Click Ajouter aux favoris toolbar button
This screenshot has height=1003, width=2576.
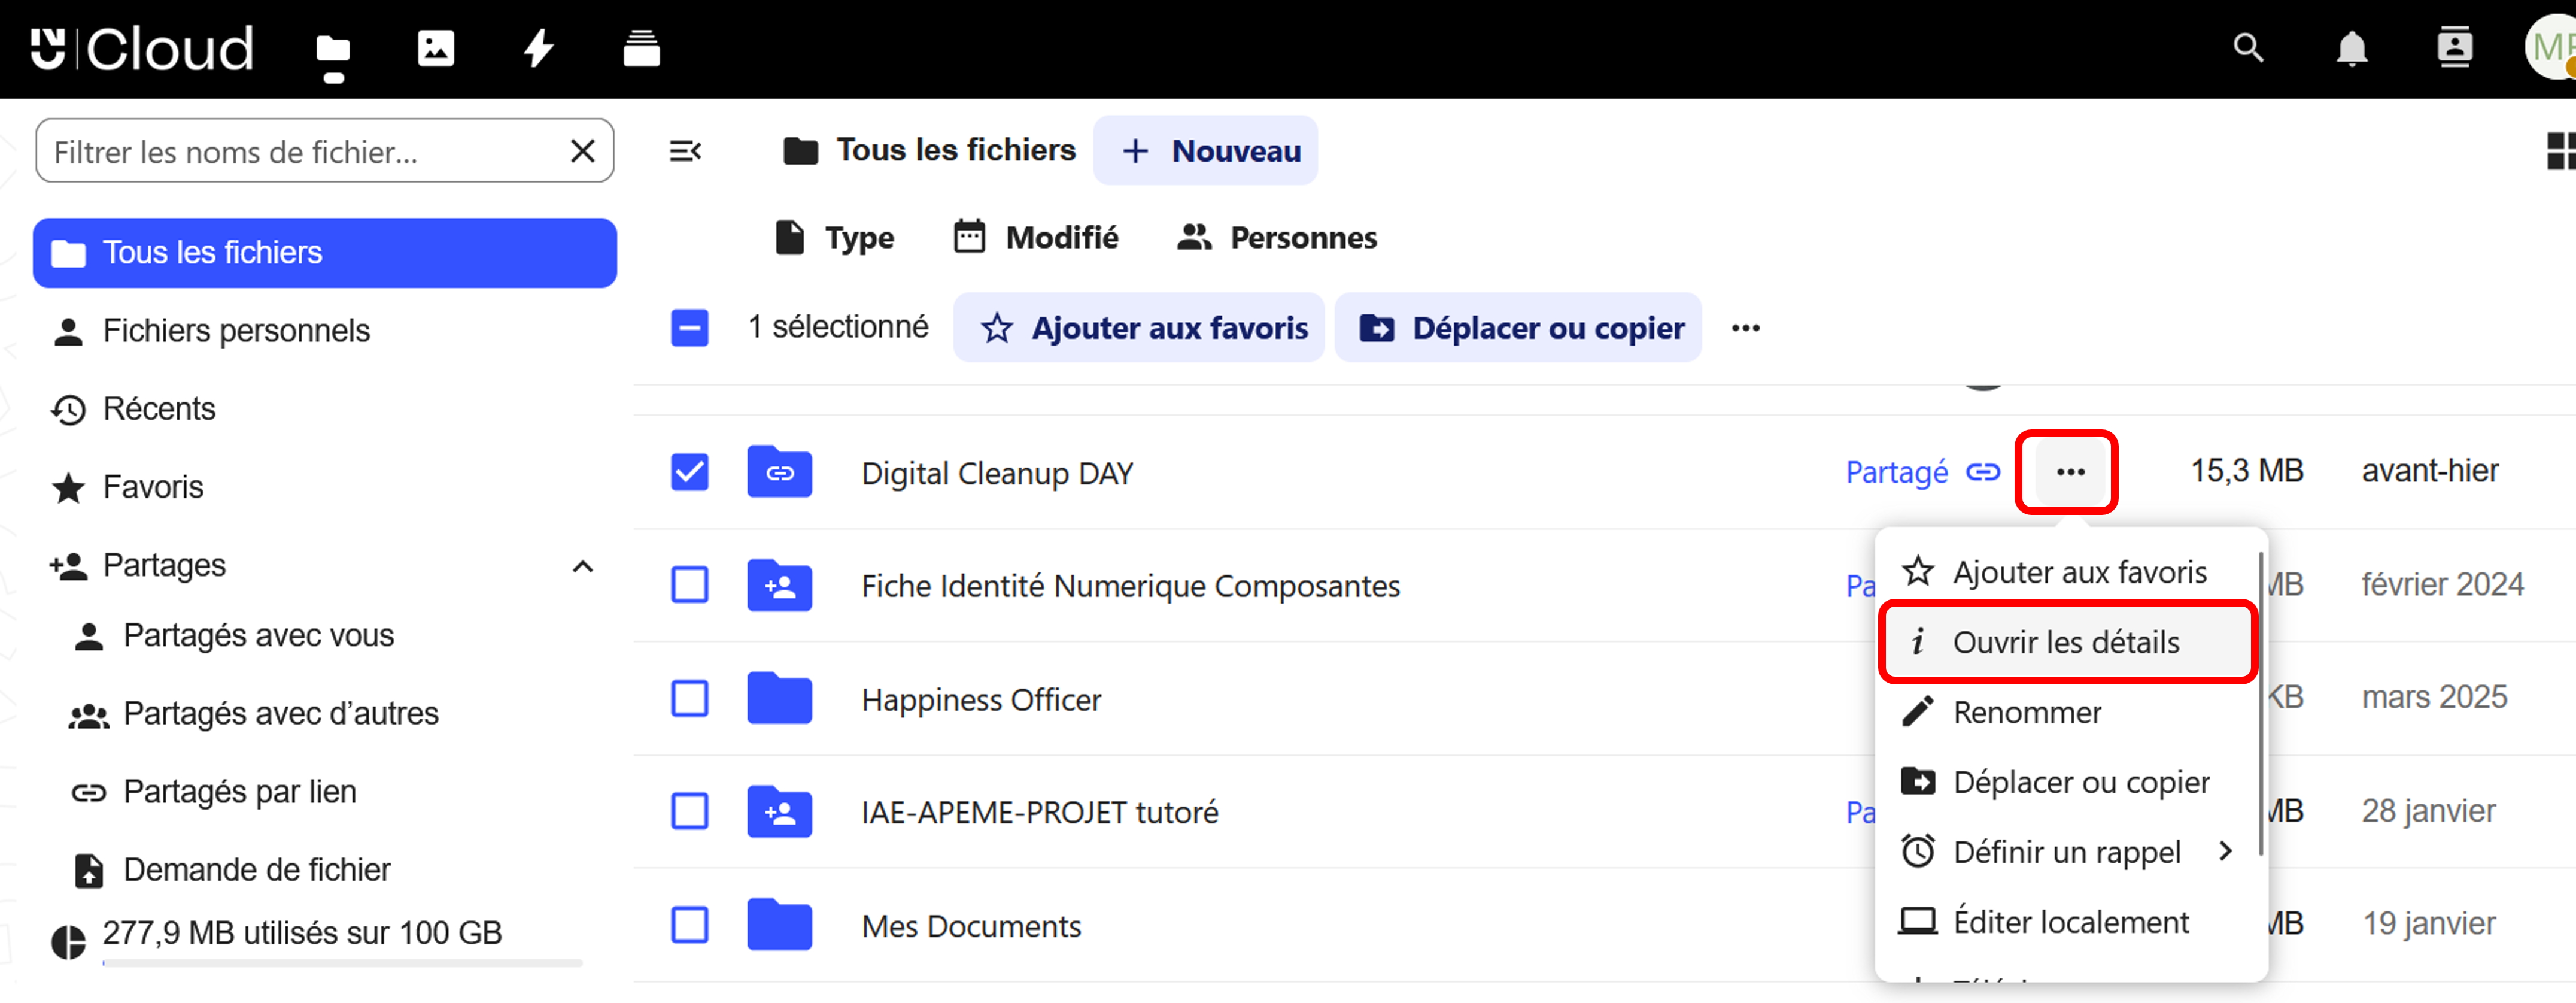coord(1139,328)
